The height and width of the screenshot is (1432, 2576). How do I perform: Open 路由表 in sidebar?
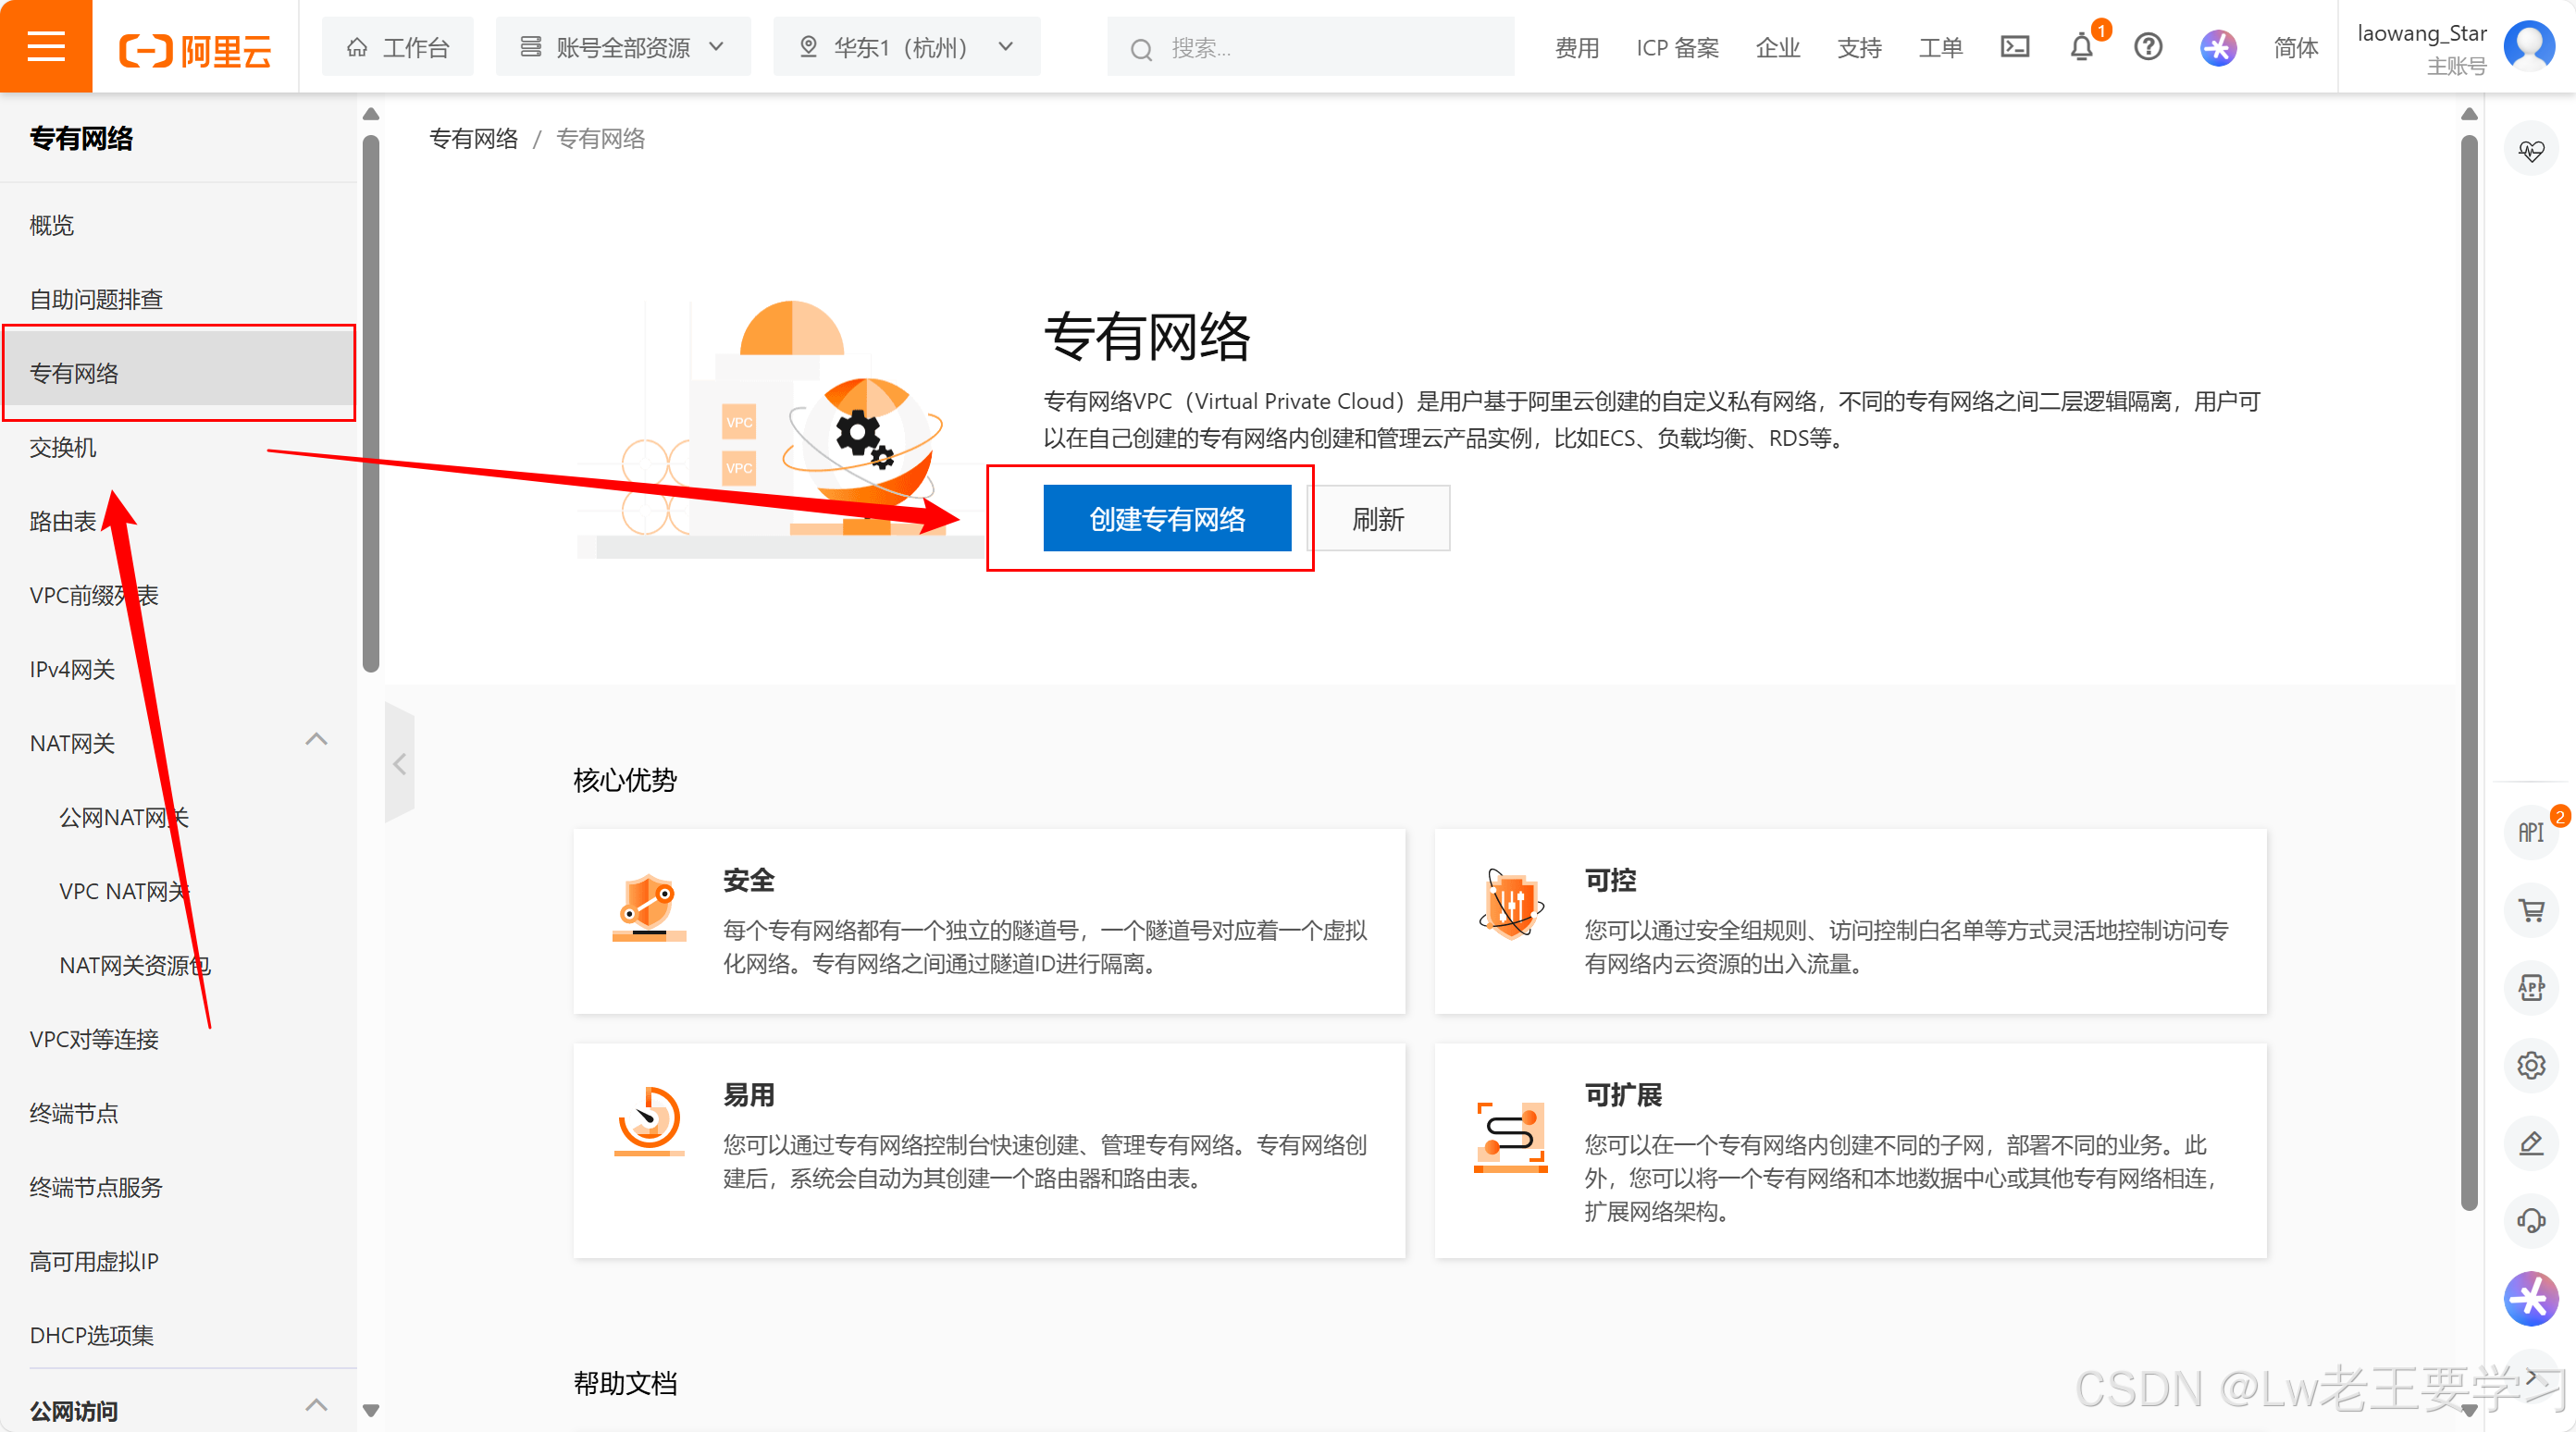(x=178, y=521)
